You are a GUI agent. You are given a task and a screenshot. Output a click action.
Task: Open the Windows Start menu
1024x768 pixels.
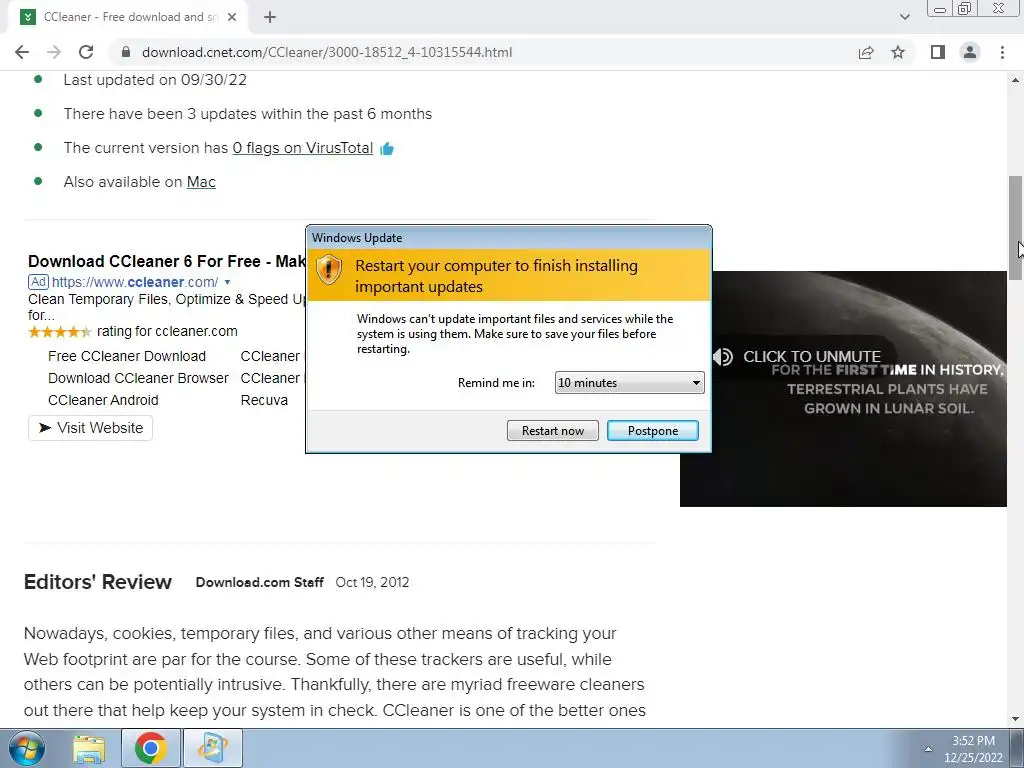tap(27, 748)
